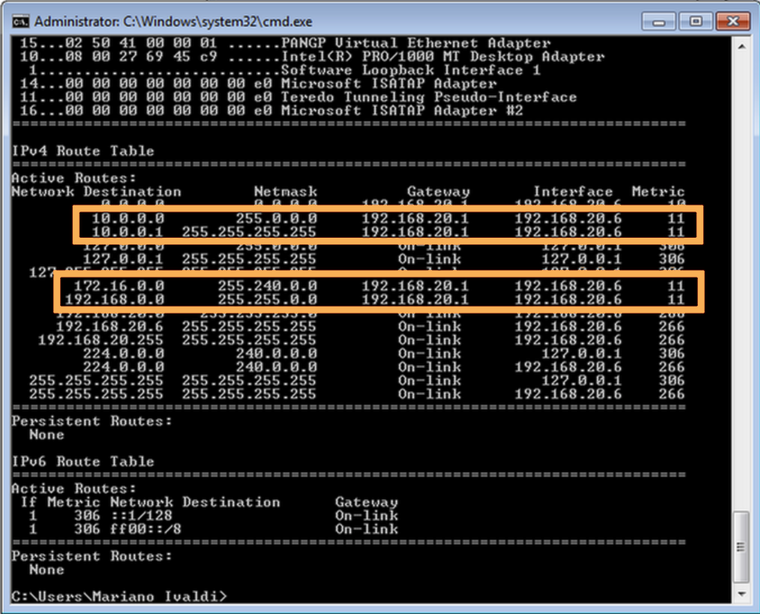Click the 10.0.0.0 destination entry
Image resolution: width=760 pixels, height=614 pixels.
[128, 219]
